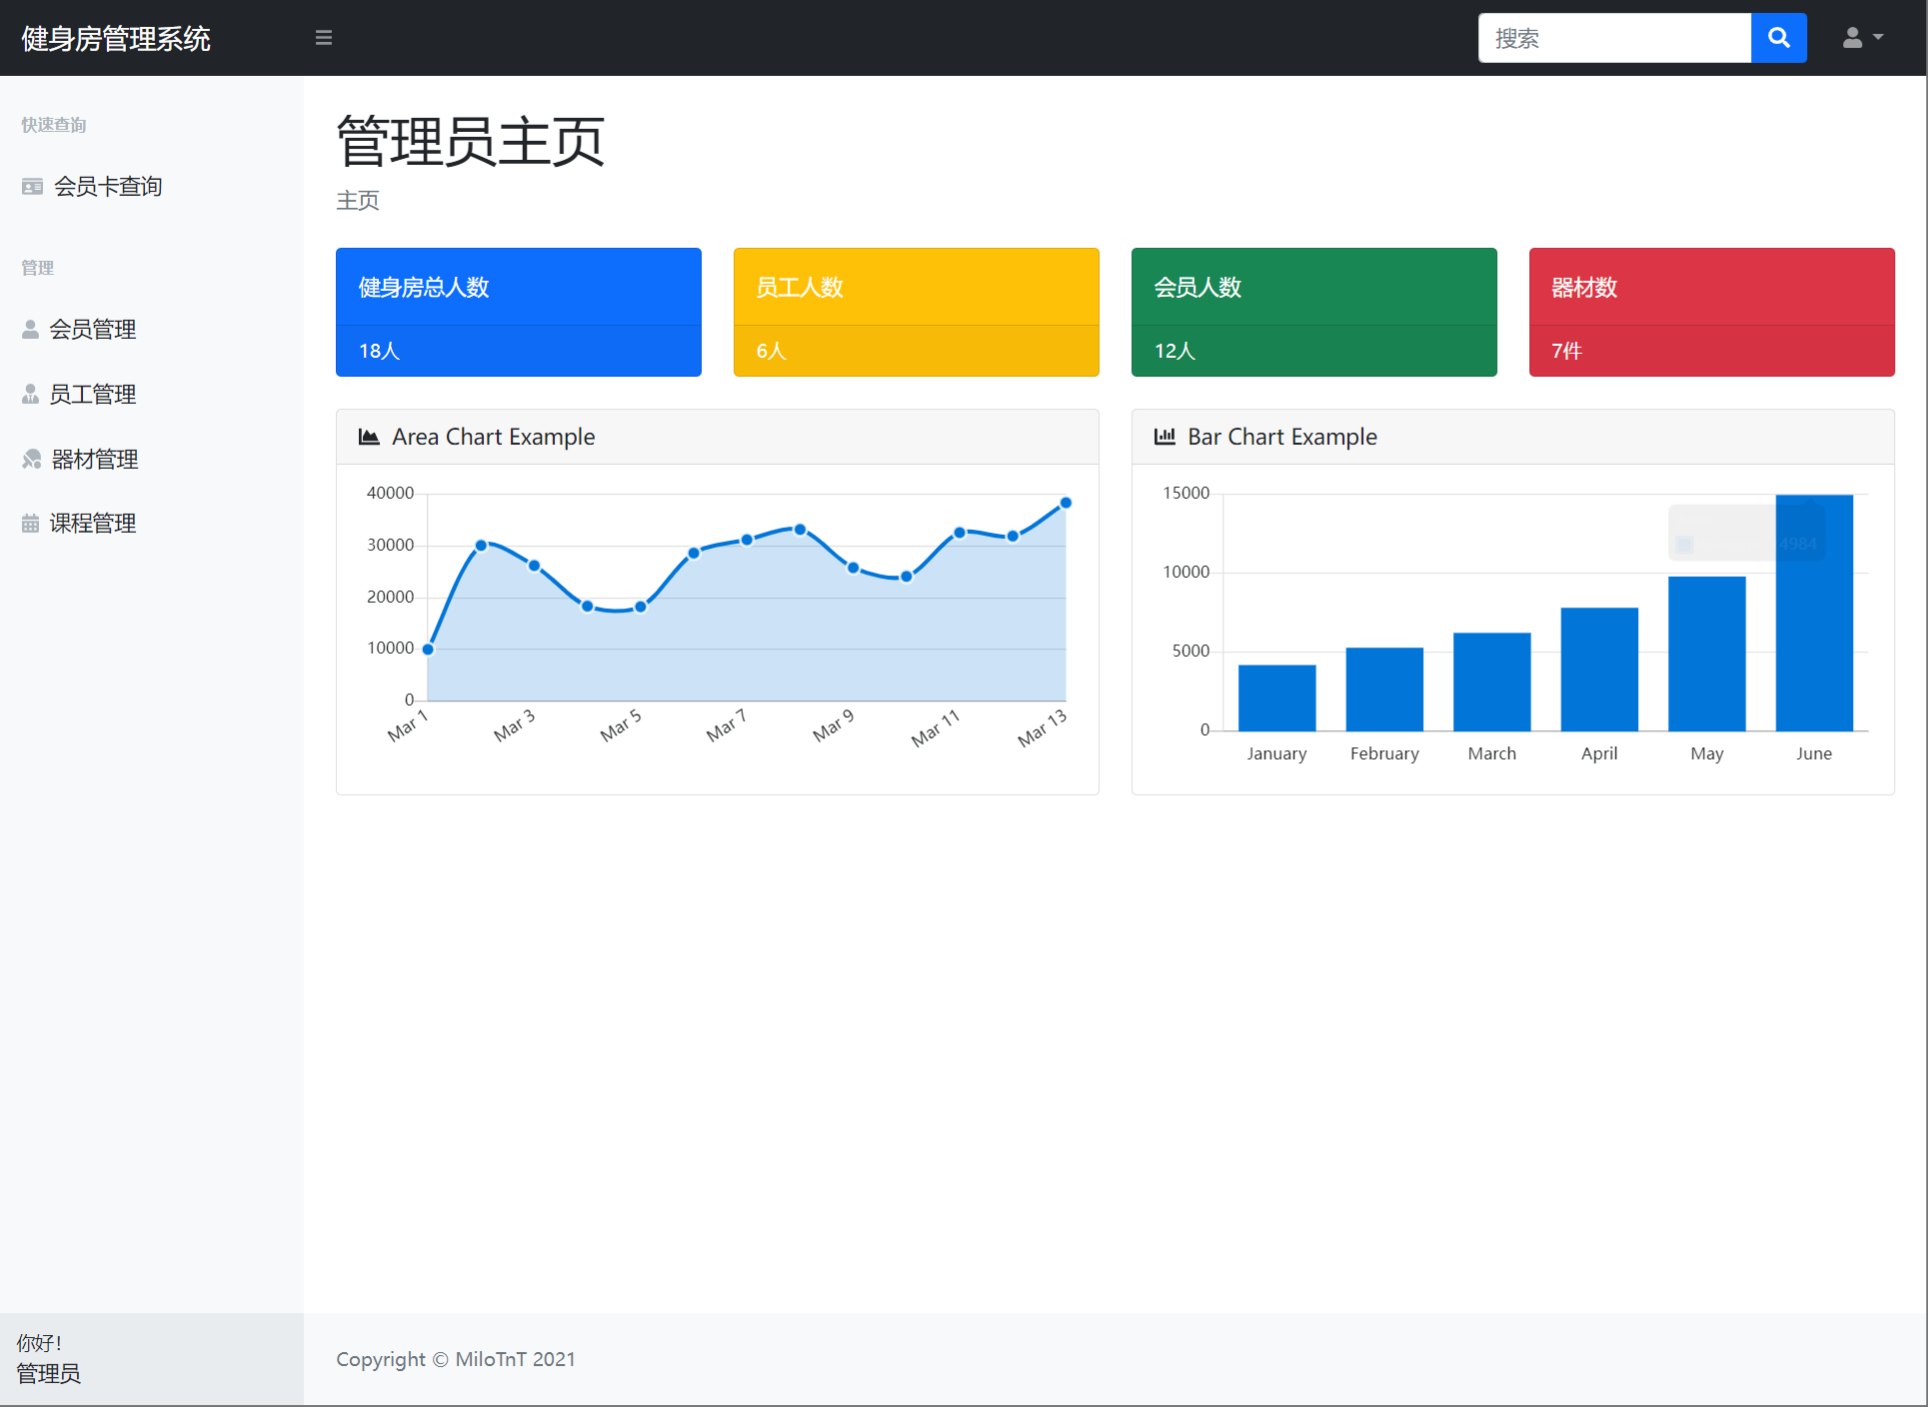Click the Mar 13 data point
Screen dimensions: 1928x1407
click(x=1065, y=503)
